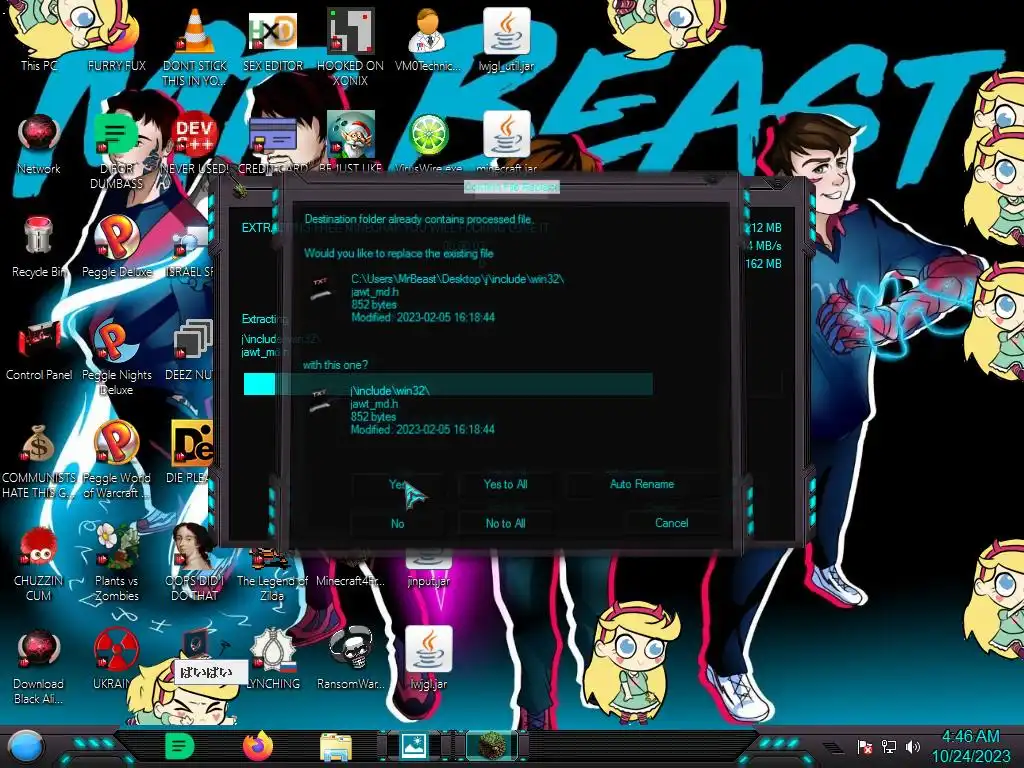Viewport: 1024px width, 768px height.
Task: Cancel the file replace prompt
Action: (671, 523)
